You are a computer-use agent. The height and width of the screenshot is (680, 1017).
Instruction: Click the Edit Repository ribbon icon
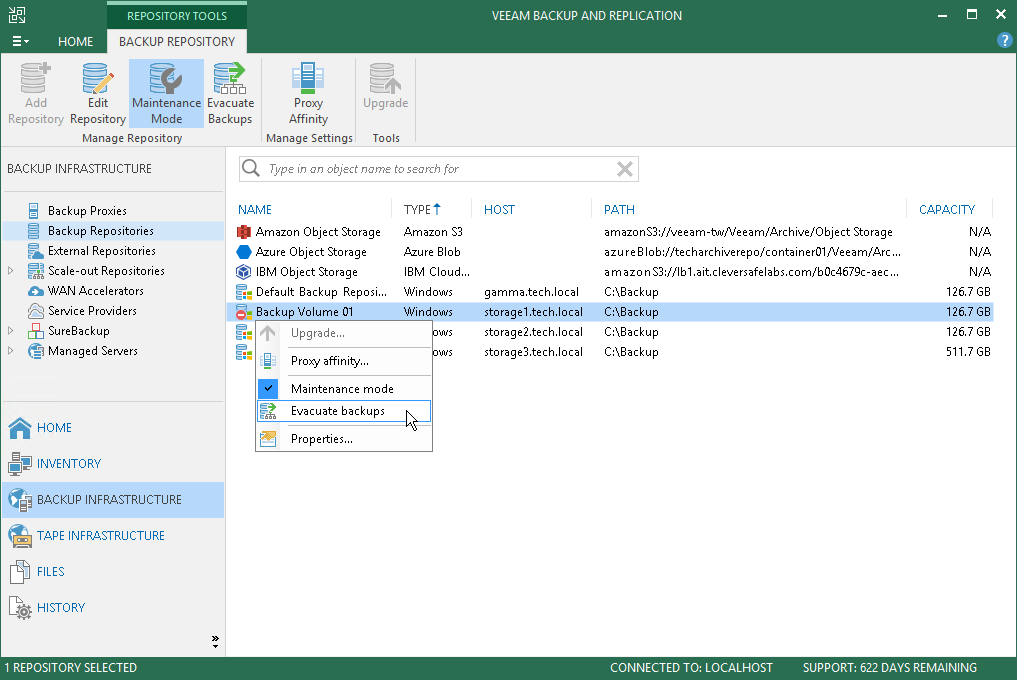click(97, 93)
